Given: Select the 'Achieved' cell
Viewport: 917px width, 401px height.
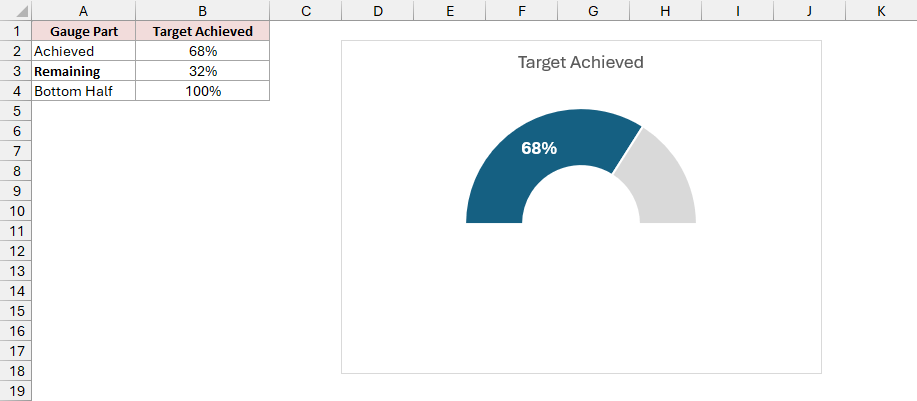Looking at the screenshot, I should (84, 51).
